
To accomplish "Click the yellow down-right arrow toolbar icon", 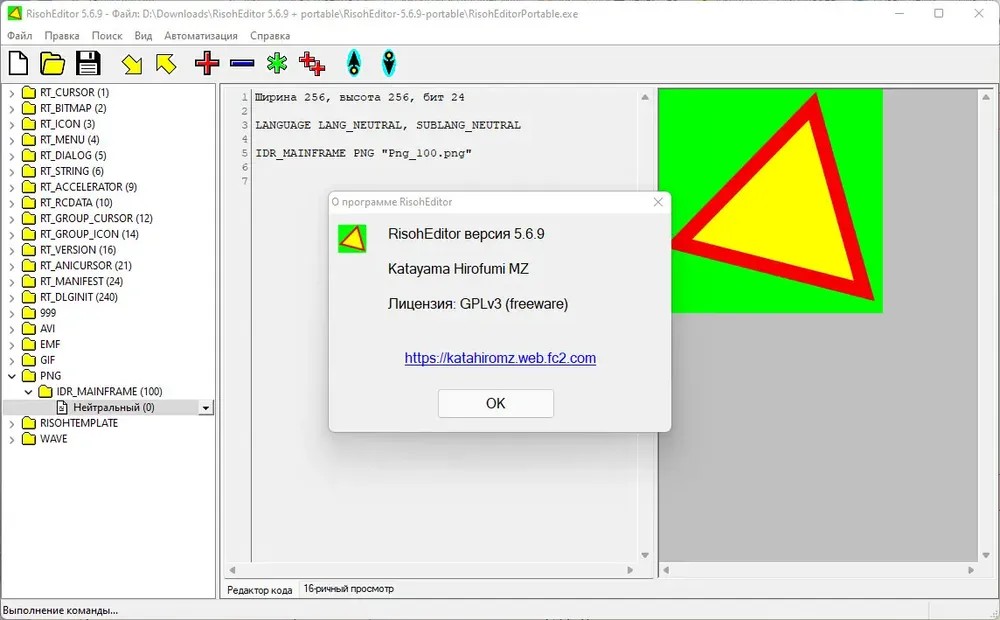I will tap(131, 64).
